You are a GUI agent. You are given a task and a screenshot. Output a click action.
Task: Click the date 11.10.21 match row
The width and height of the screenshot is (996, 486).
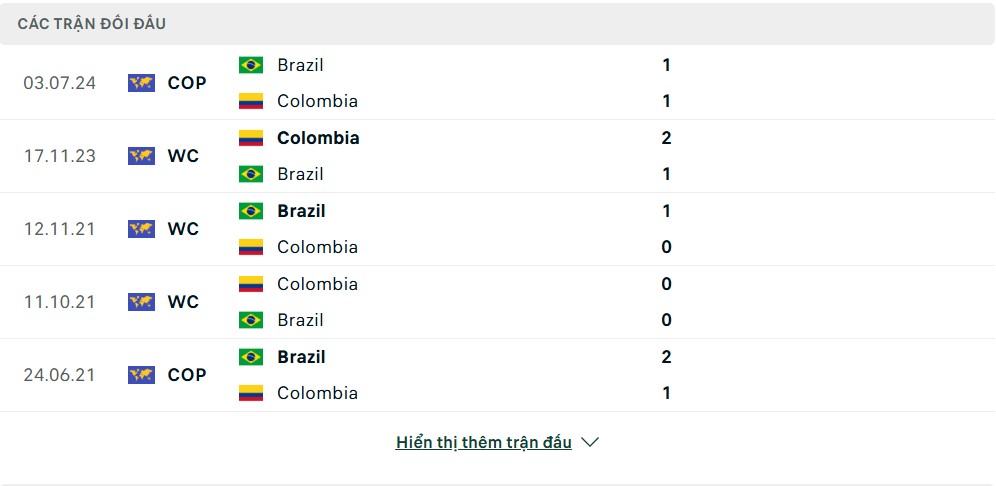click(x=498, y=302)
